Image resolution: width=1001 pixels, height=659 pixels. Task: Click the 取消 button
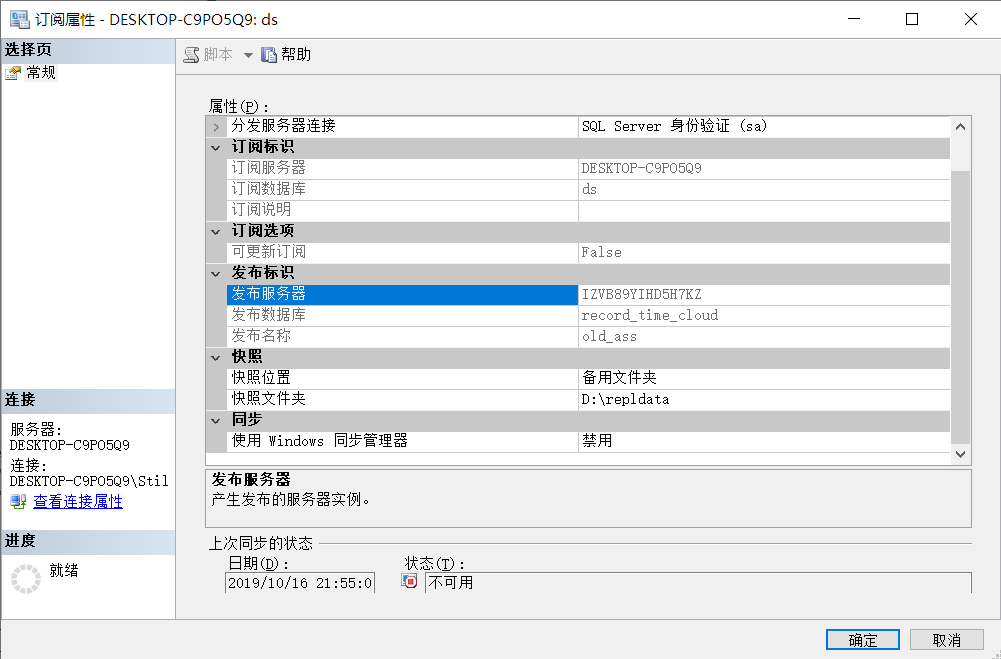coord(946,640)
